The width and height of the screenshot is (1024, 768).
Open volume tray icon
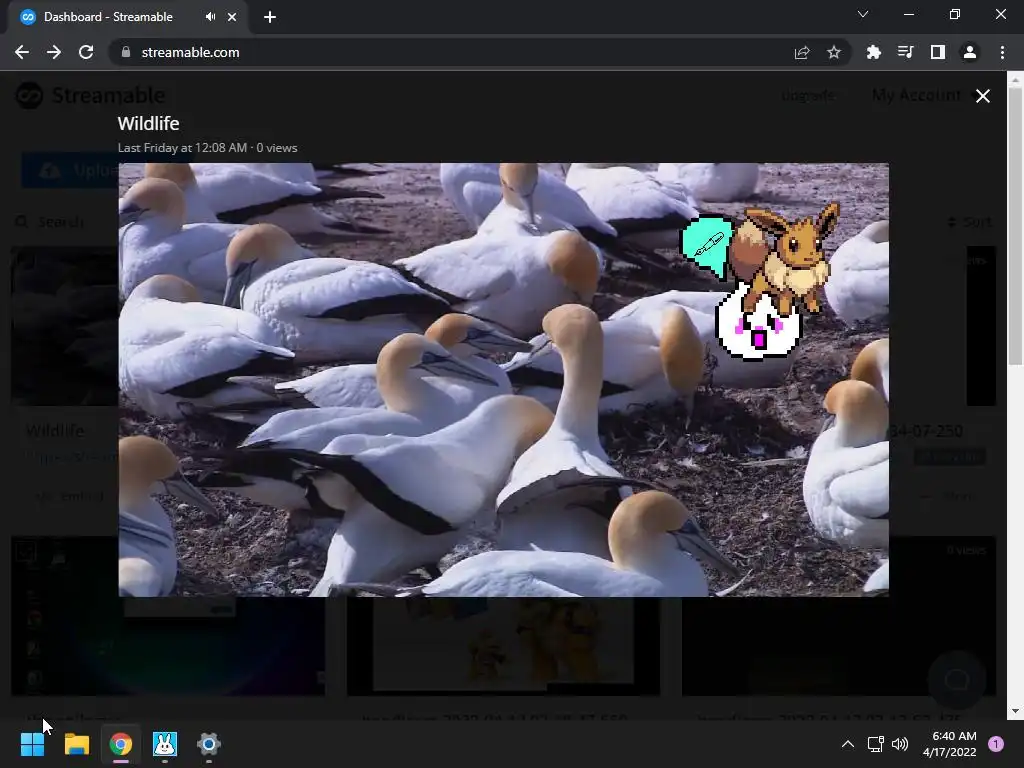[x=900, y=744]
